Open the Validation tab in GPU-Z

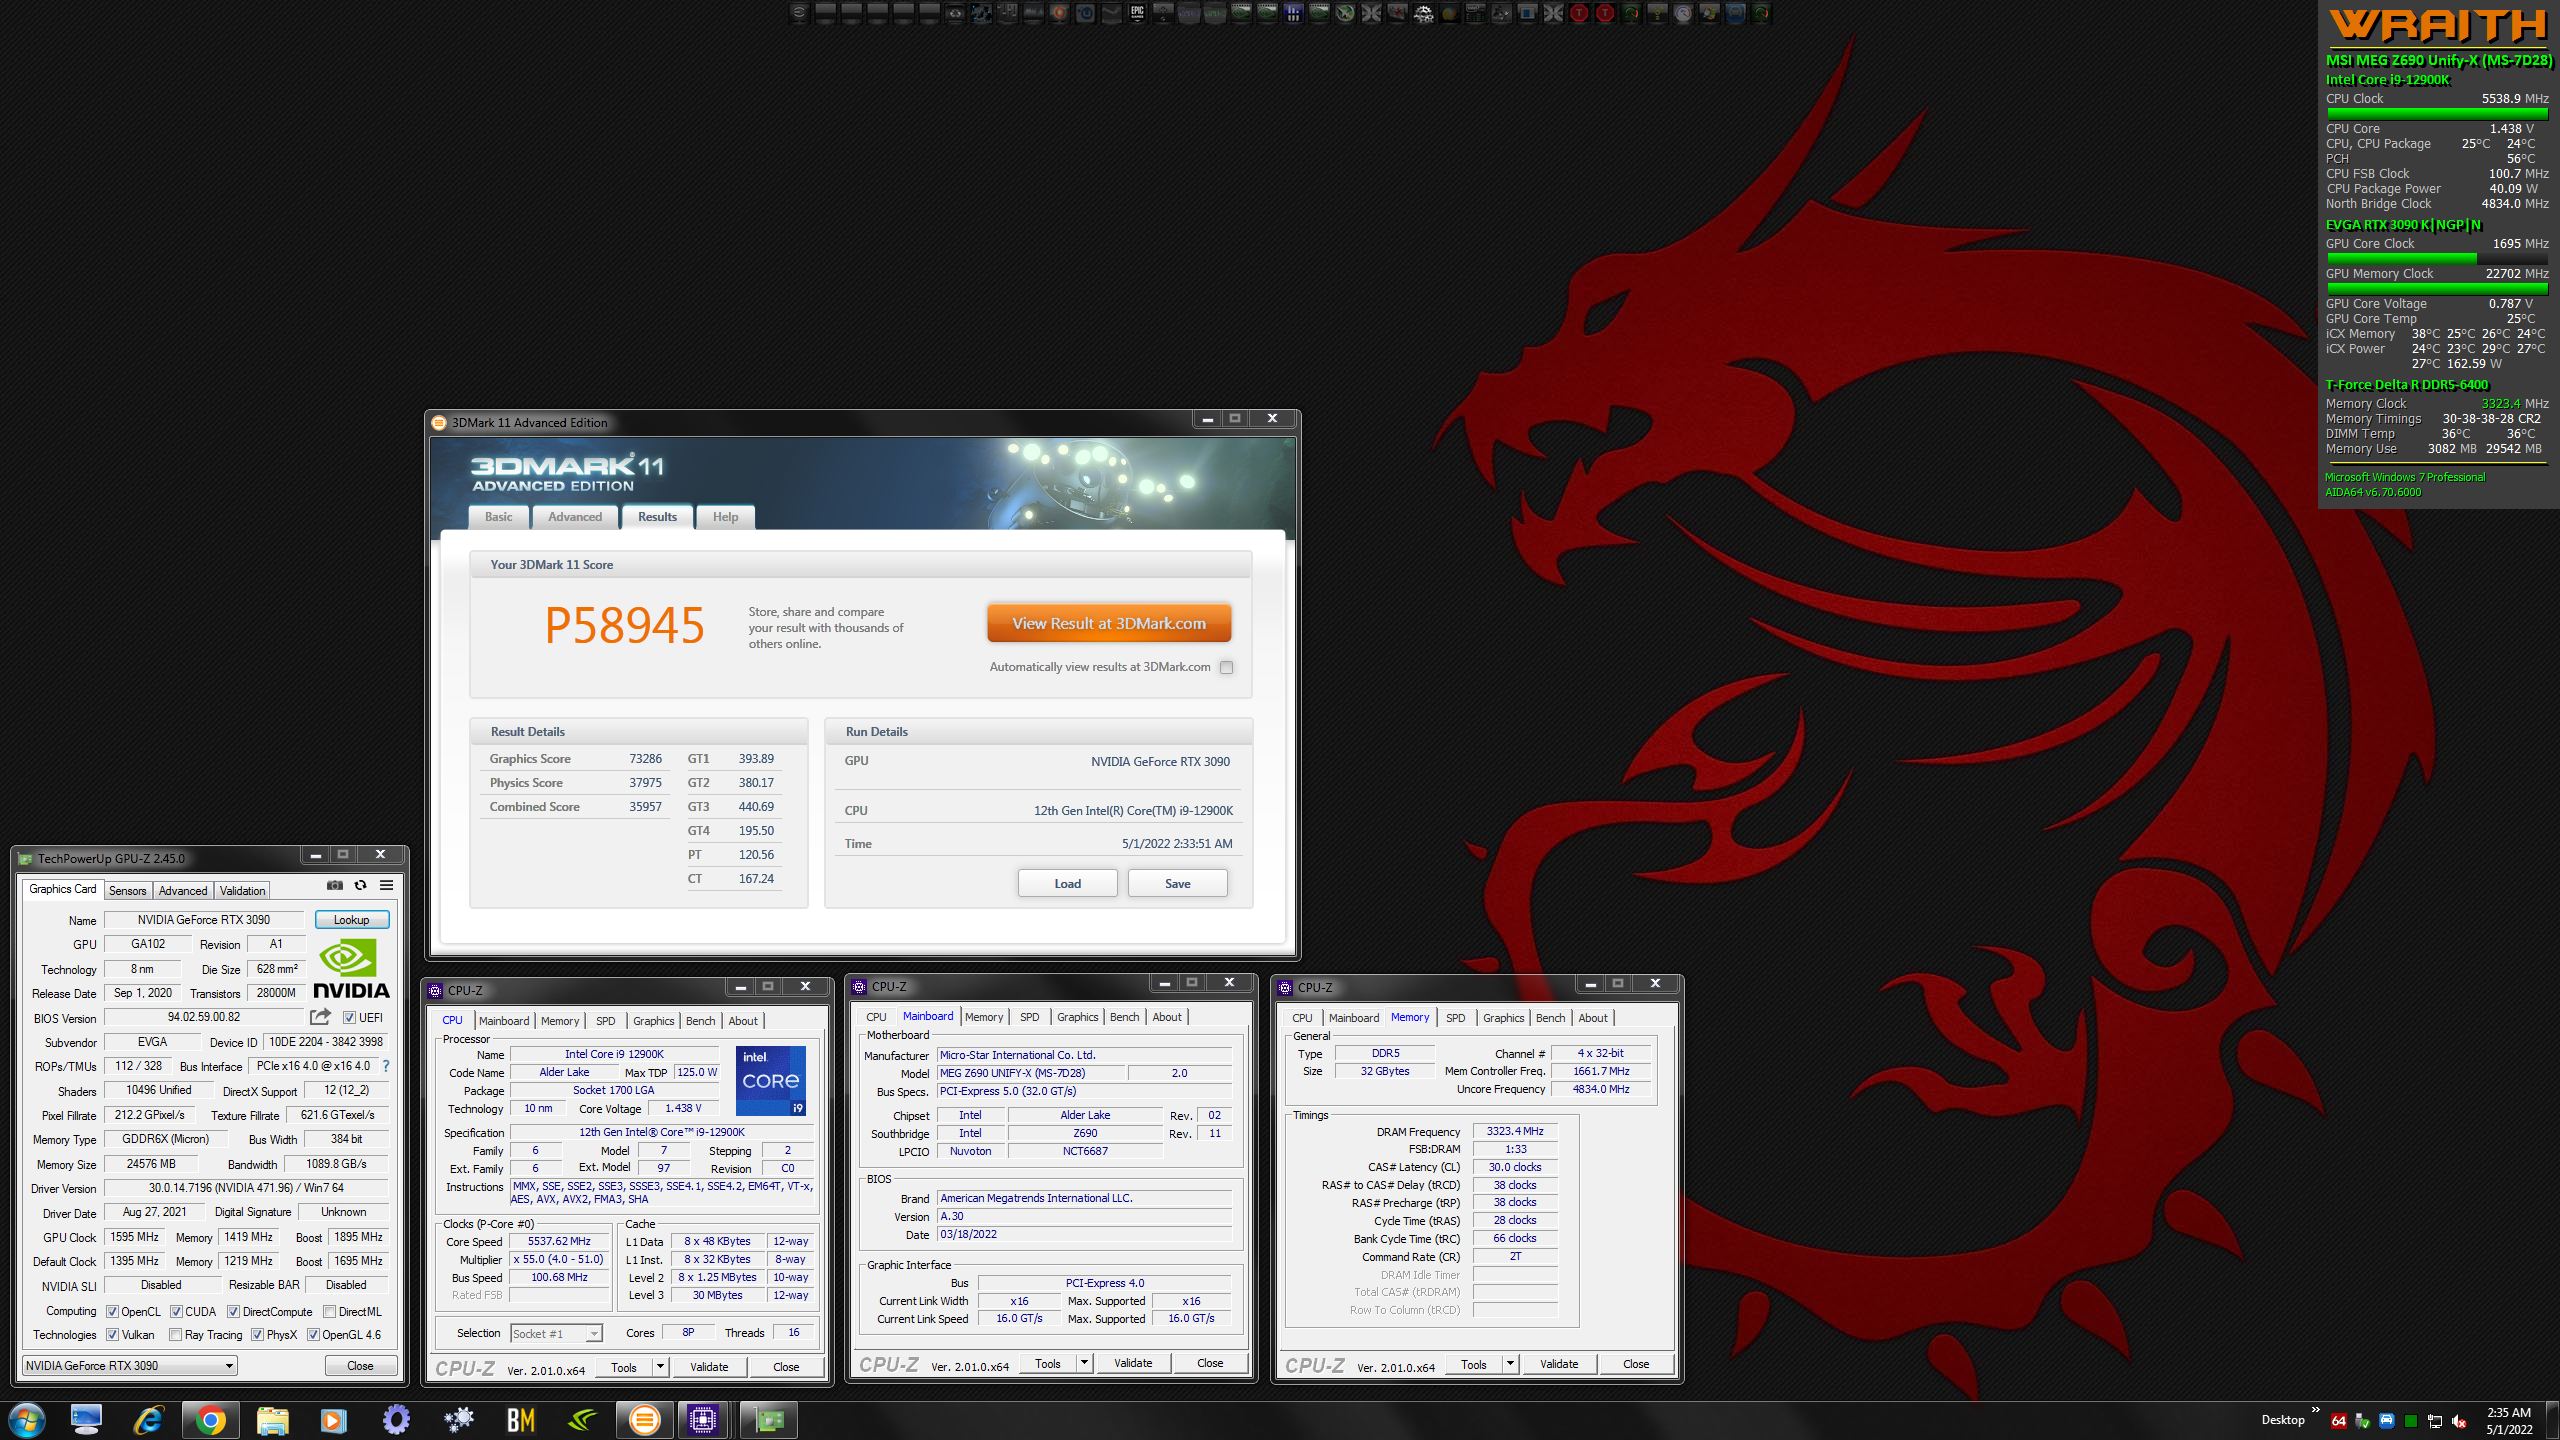tap(242, 890)
